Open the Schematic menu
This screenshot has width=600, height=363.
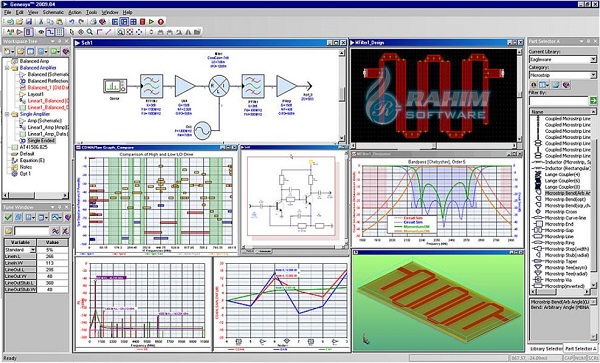pyautogui.click(x=53, y=12)
